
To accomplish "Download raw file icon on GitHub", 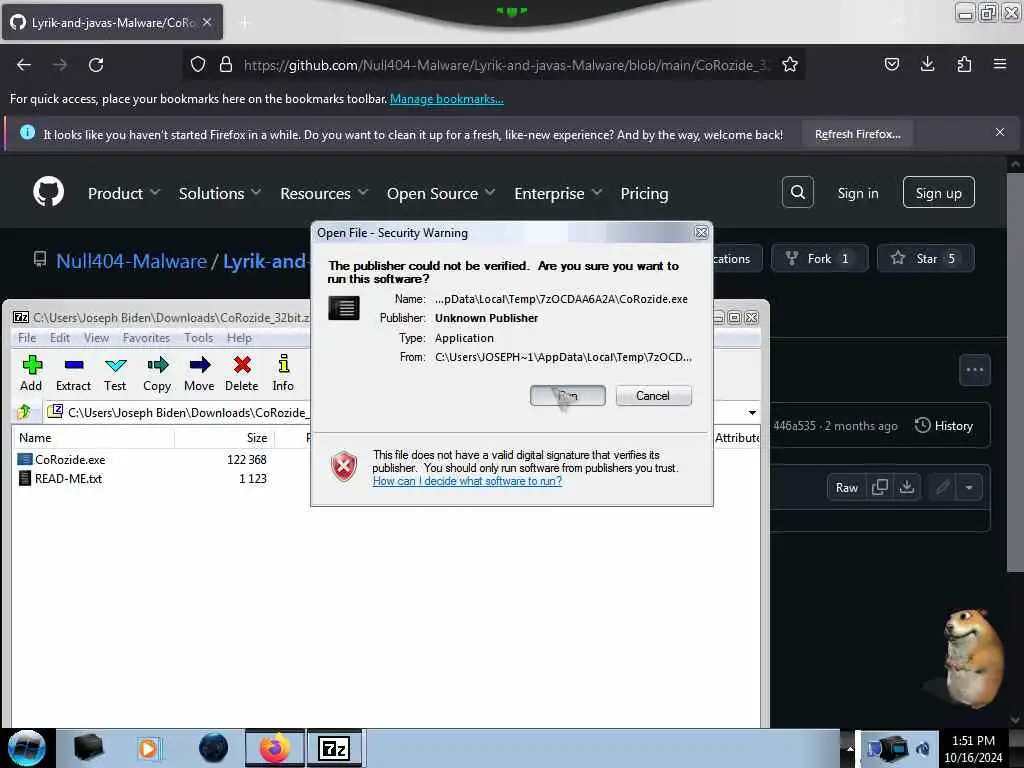I will tap(906, 487).
